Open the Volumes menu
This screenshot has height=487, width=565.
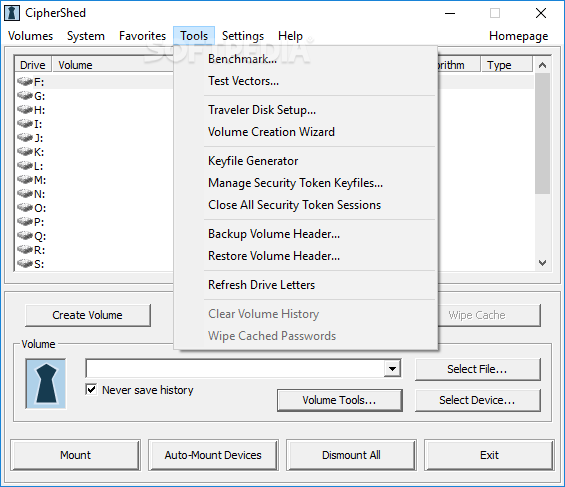tap(30, 36)
